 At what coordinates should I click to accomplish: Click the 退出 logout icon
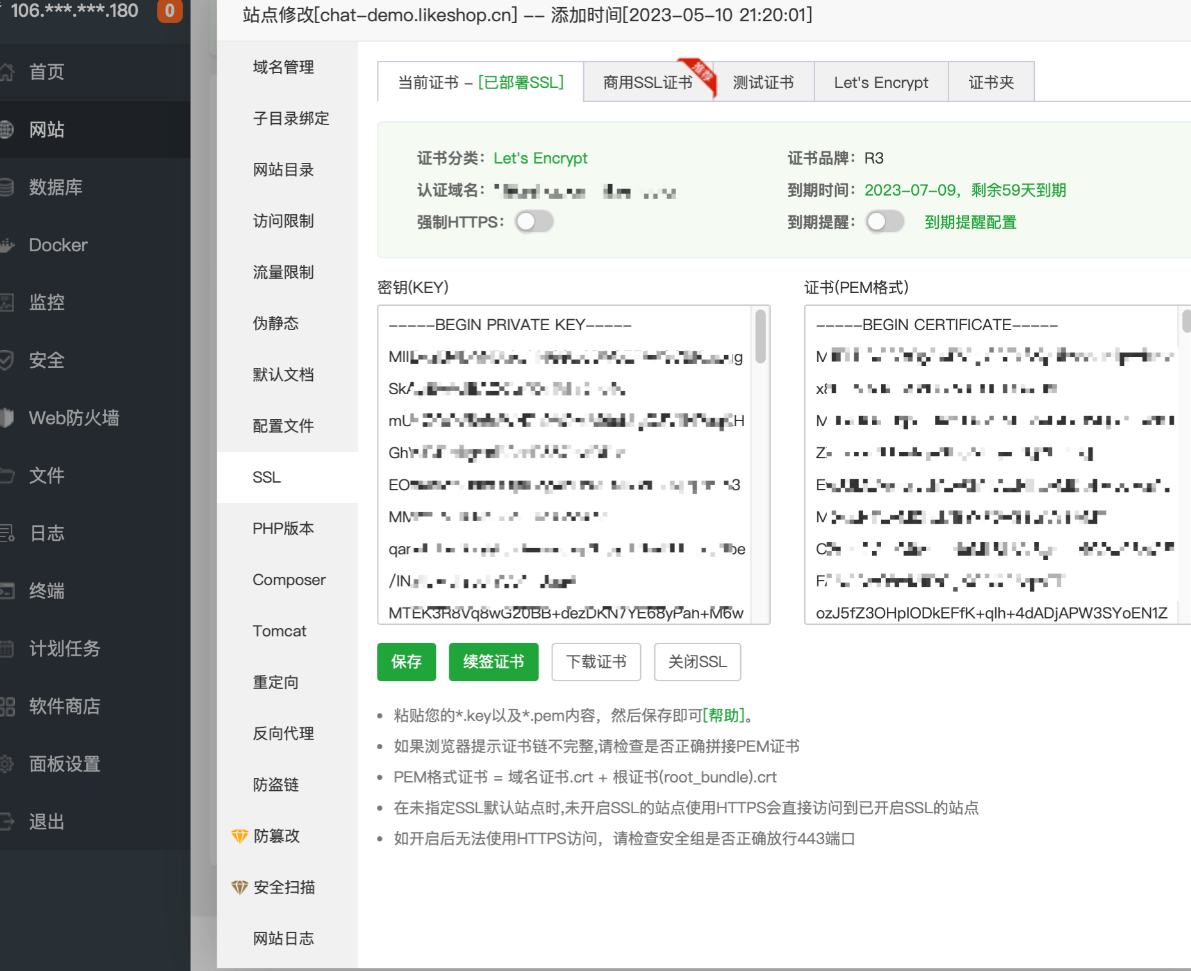(6, 822)
